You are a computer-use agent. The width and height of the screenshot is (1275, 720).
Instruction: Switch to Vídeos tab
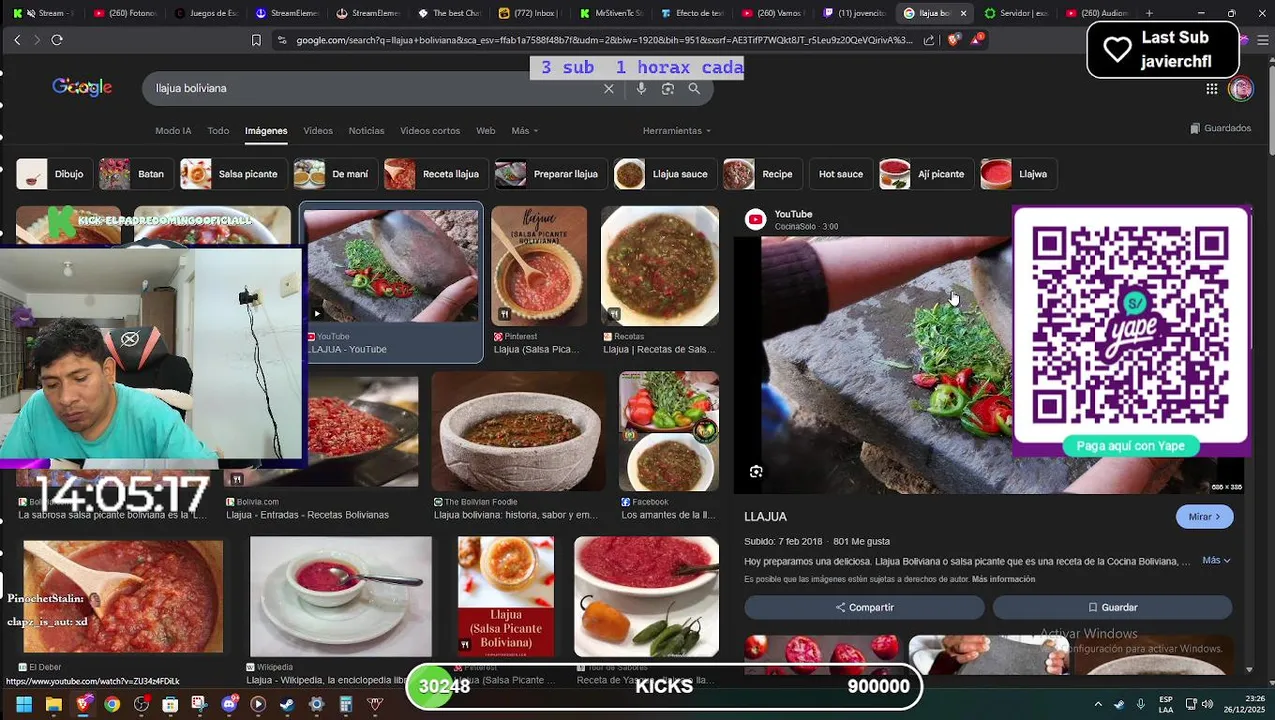pos(318,131)
